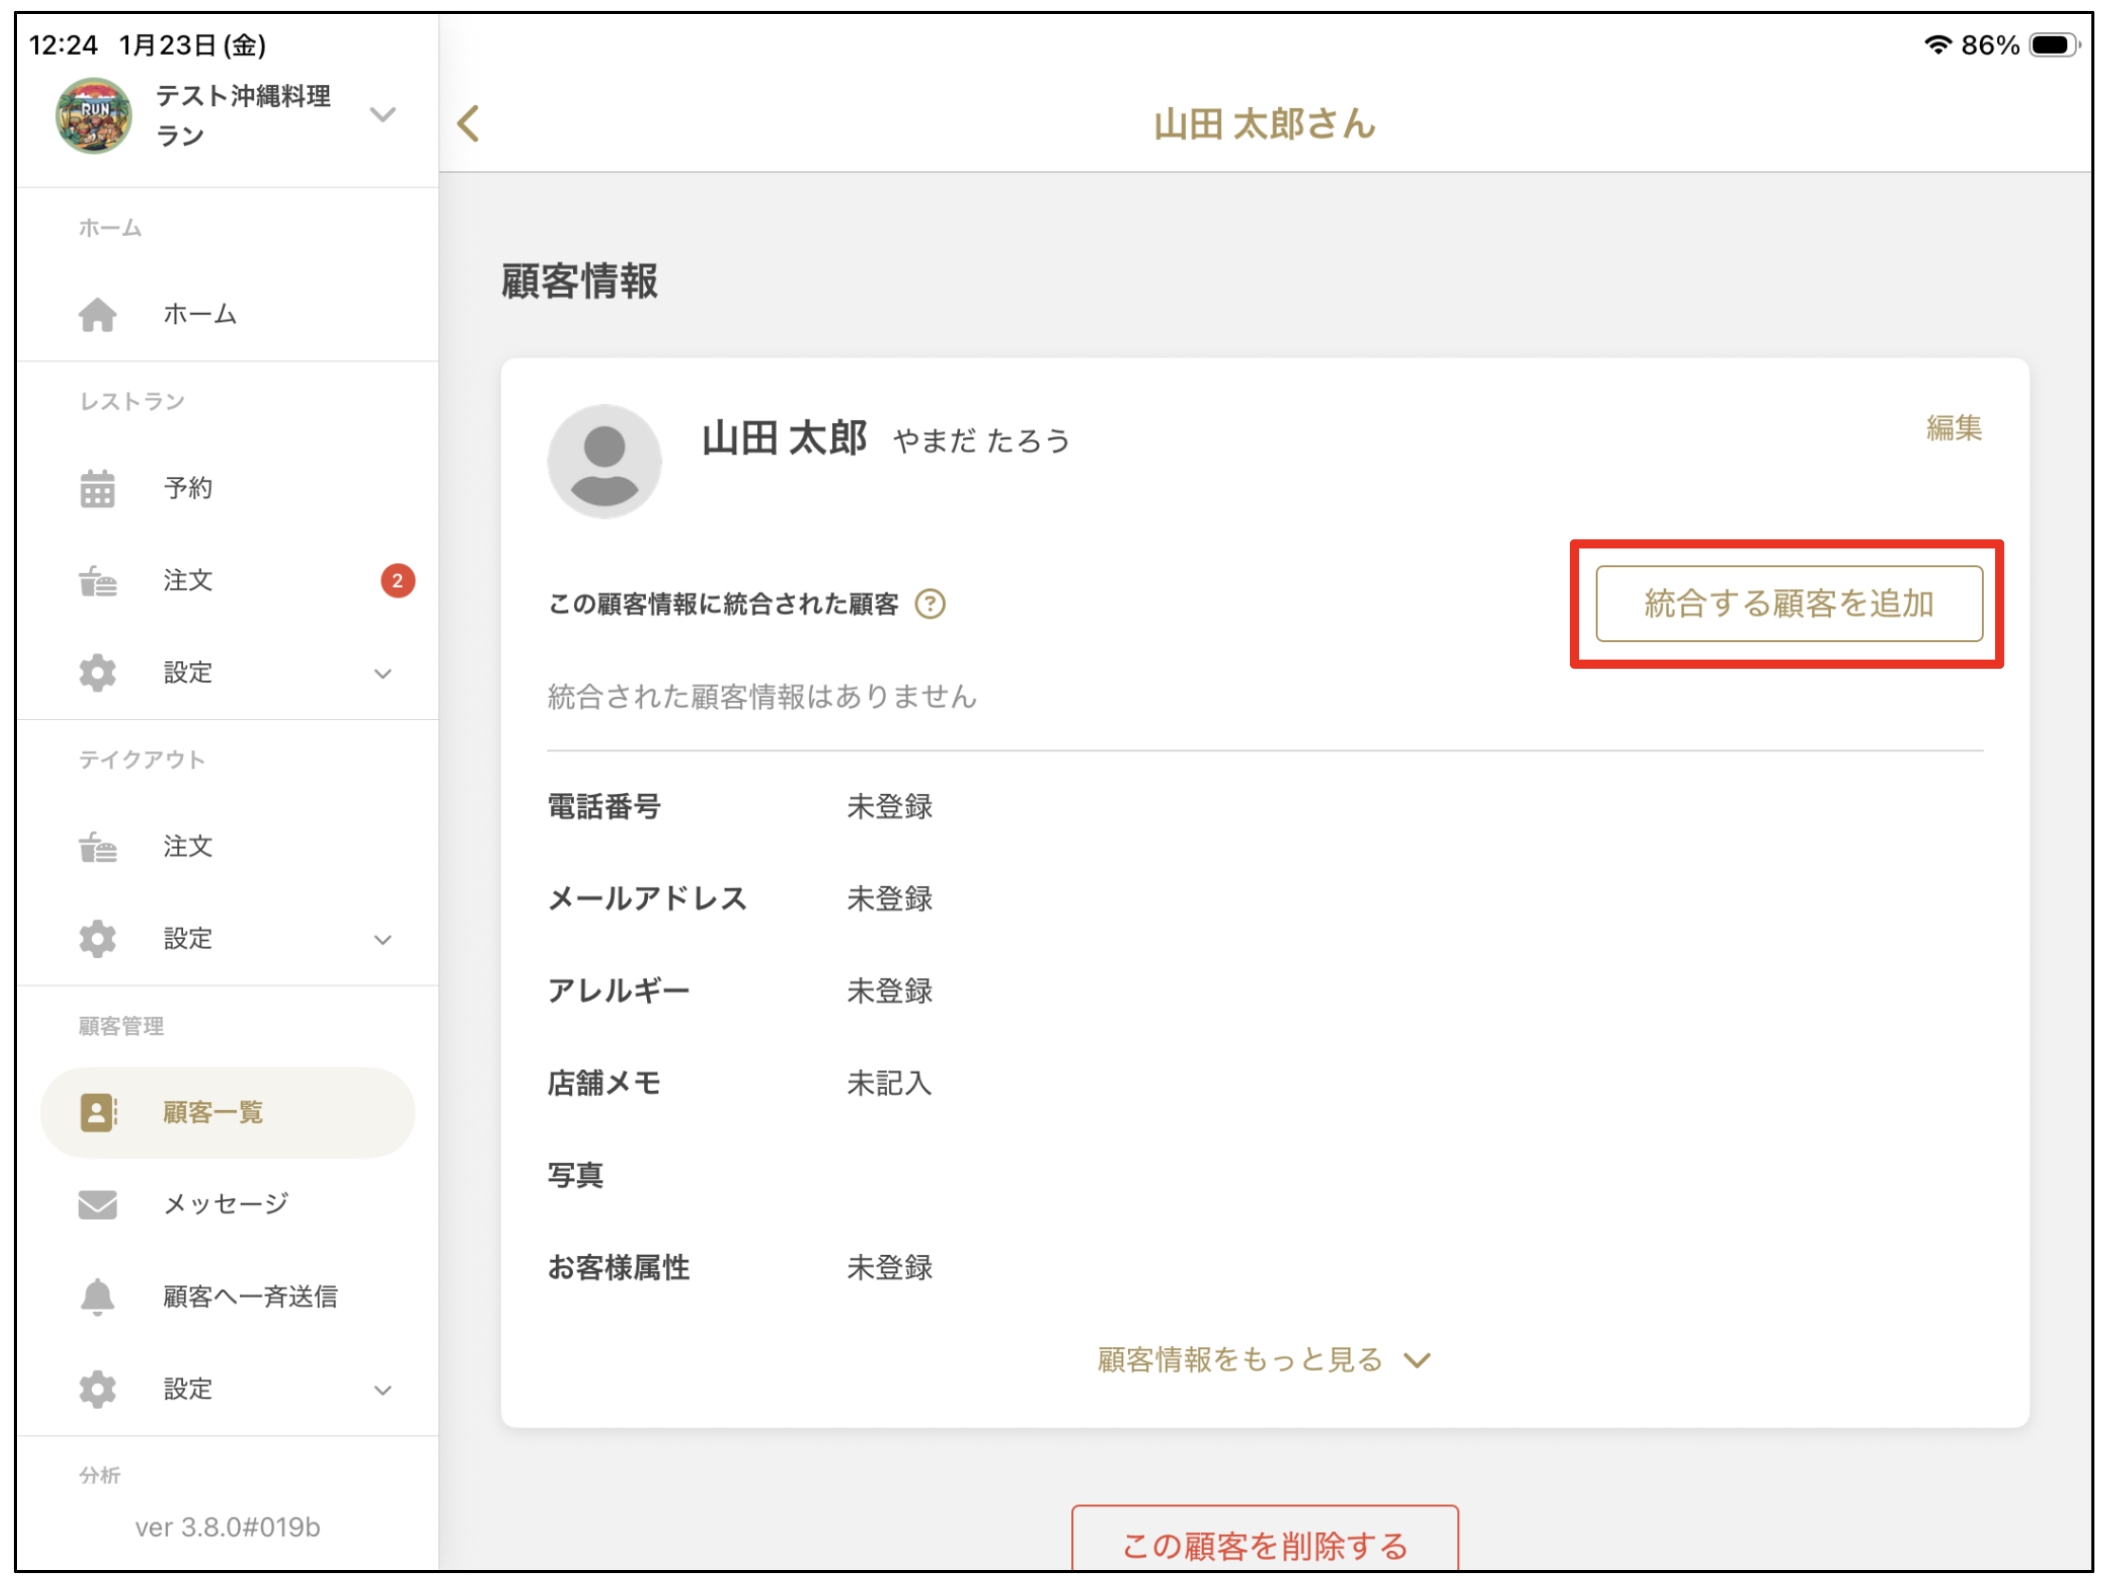
Task: Click this customer's 編集 edit link
Action: [x=1954, y=428]
